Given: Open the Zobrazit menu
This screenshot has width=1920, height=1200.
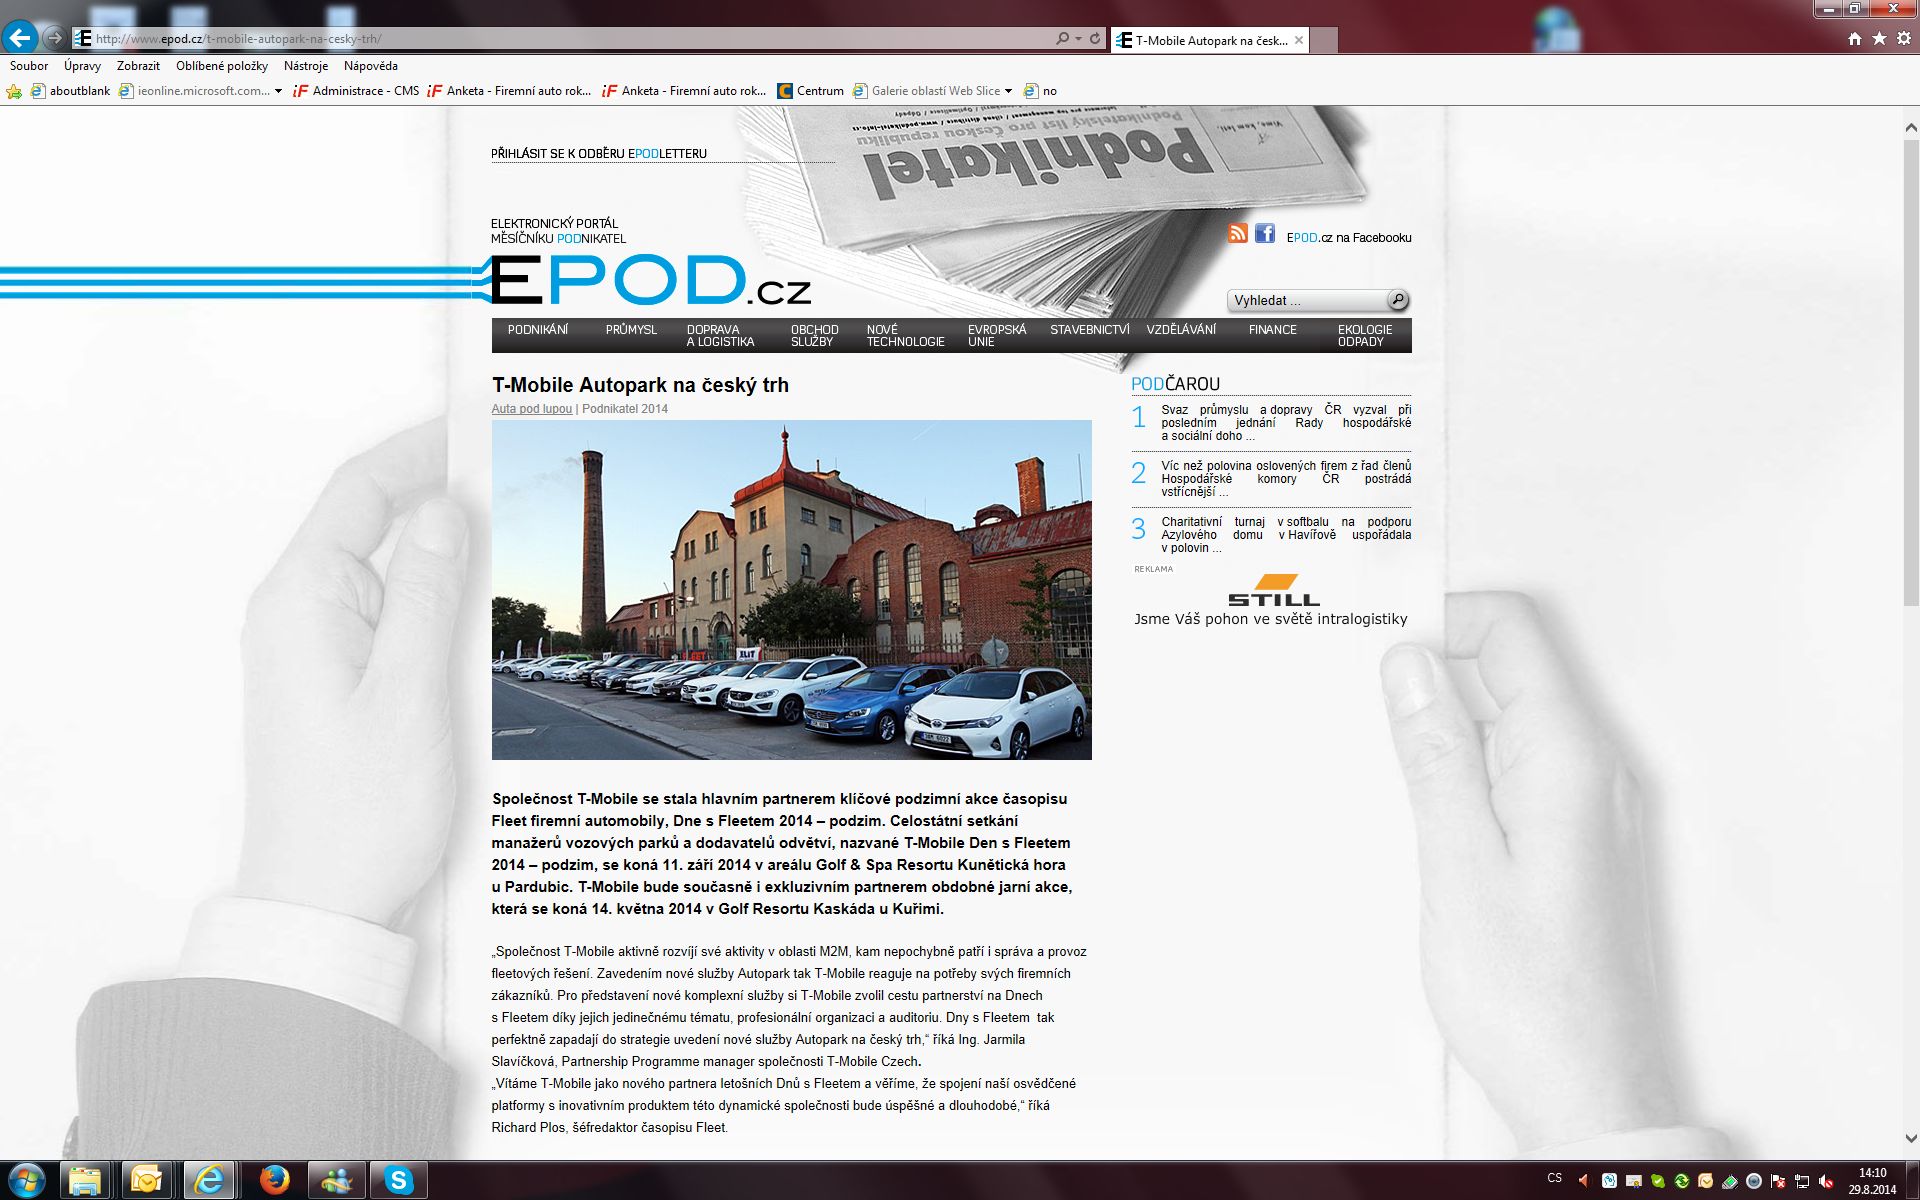Looking at the screenshot, I should click(x=138, y=66).
